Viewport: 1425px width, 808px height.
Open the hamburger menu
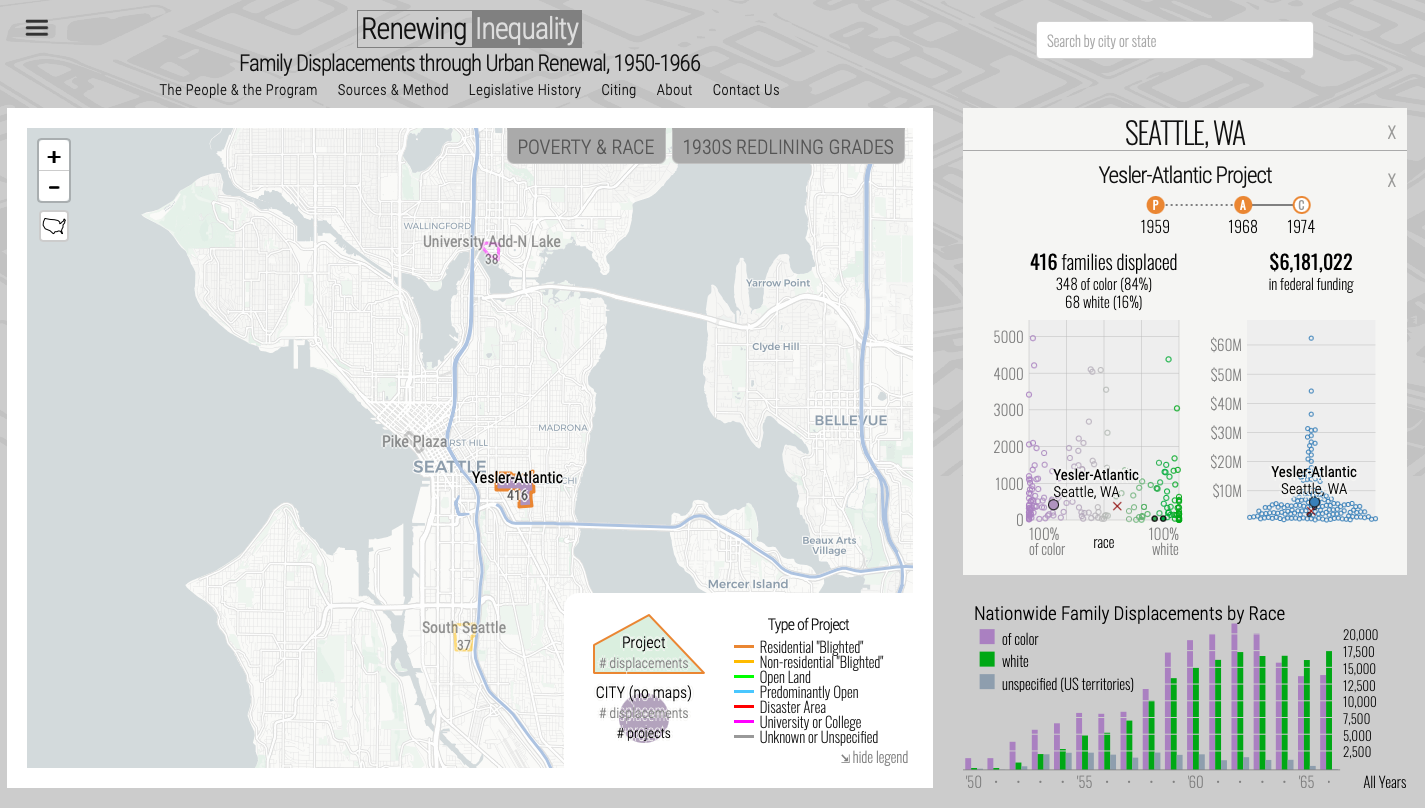click(37, 28)
